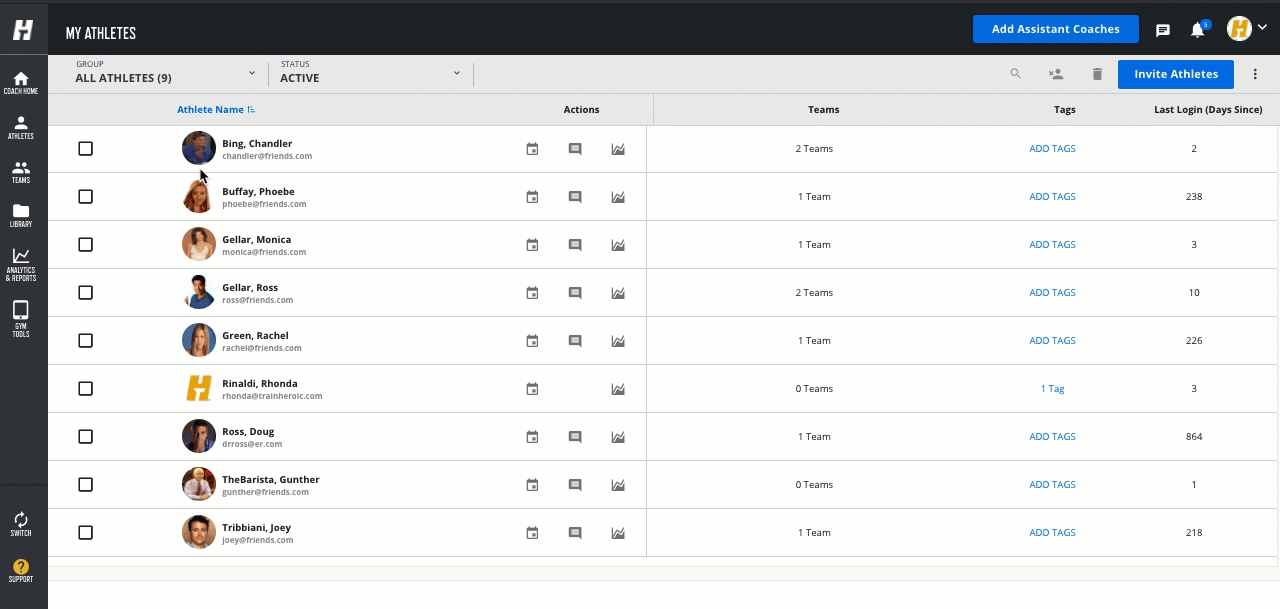Select checkbox for Tribbiani, Joey
Viewport: 1280px width, 609px height.
pyautogui.click(x=85, y=533)
